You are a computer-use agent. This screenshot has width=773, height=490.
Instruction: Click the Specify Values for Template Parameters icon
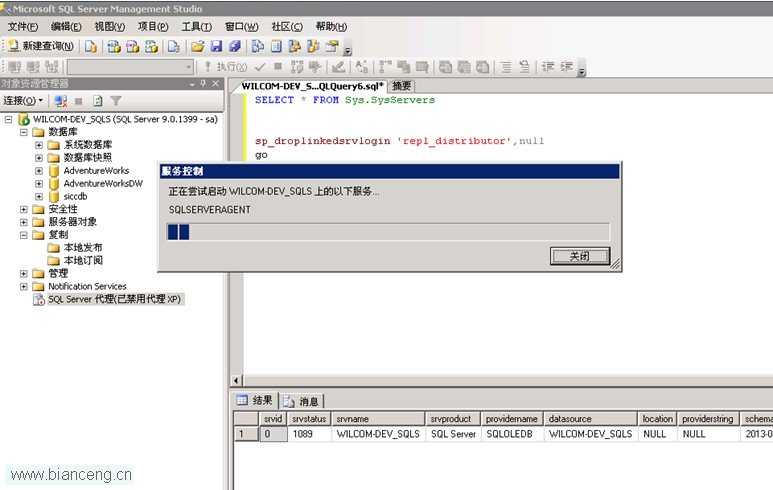click(362, 67)
